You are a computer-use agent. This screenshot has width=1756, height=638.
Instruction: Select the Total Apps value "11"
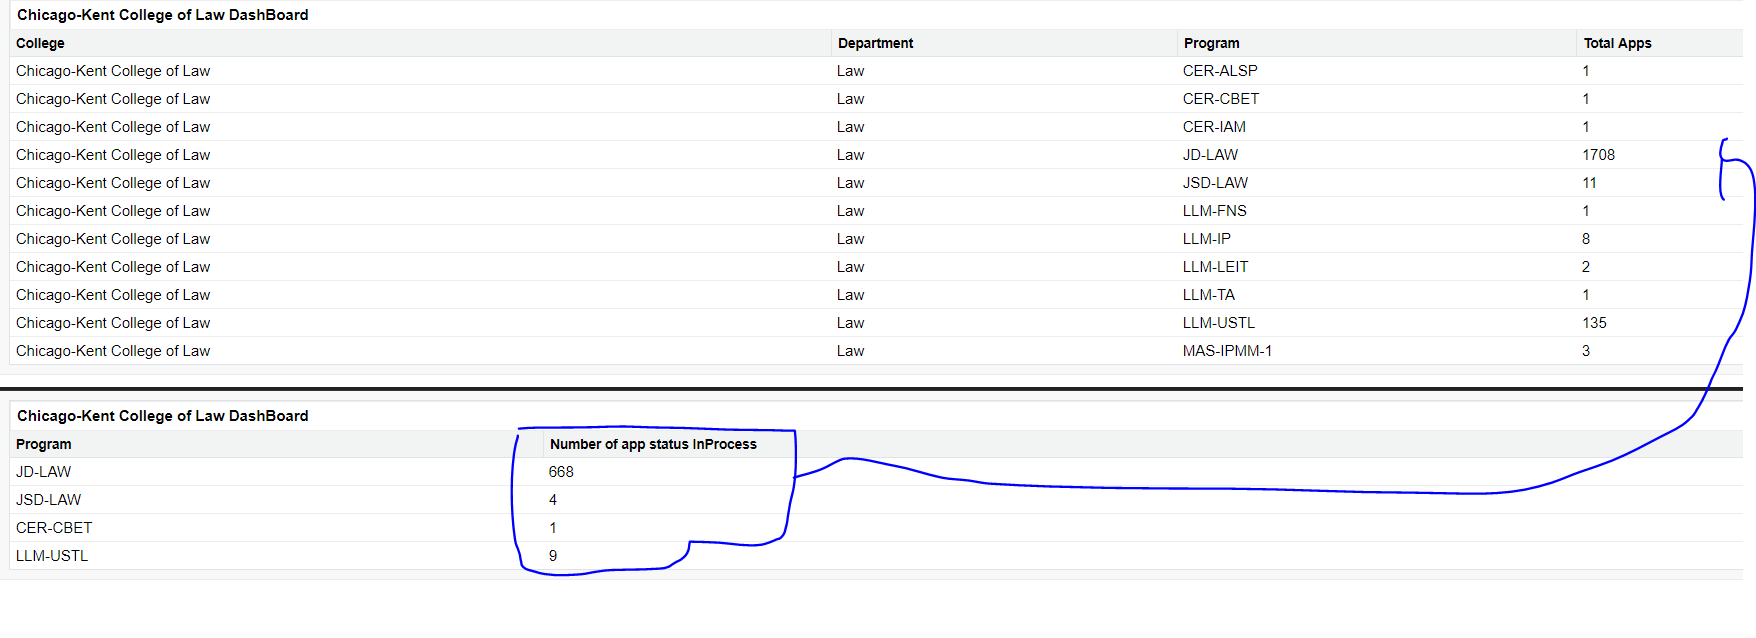click(x=1589, y=183)
